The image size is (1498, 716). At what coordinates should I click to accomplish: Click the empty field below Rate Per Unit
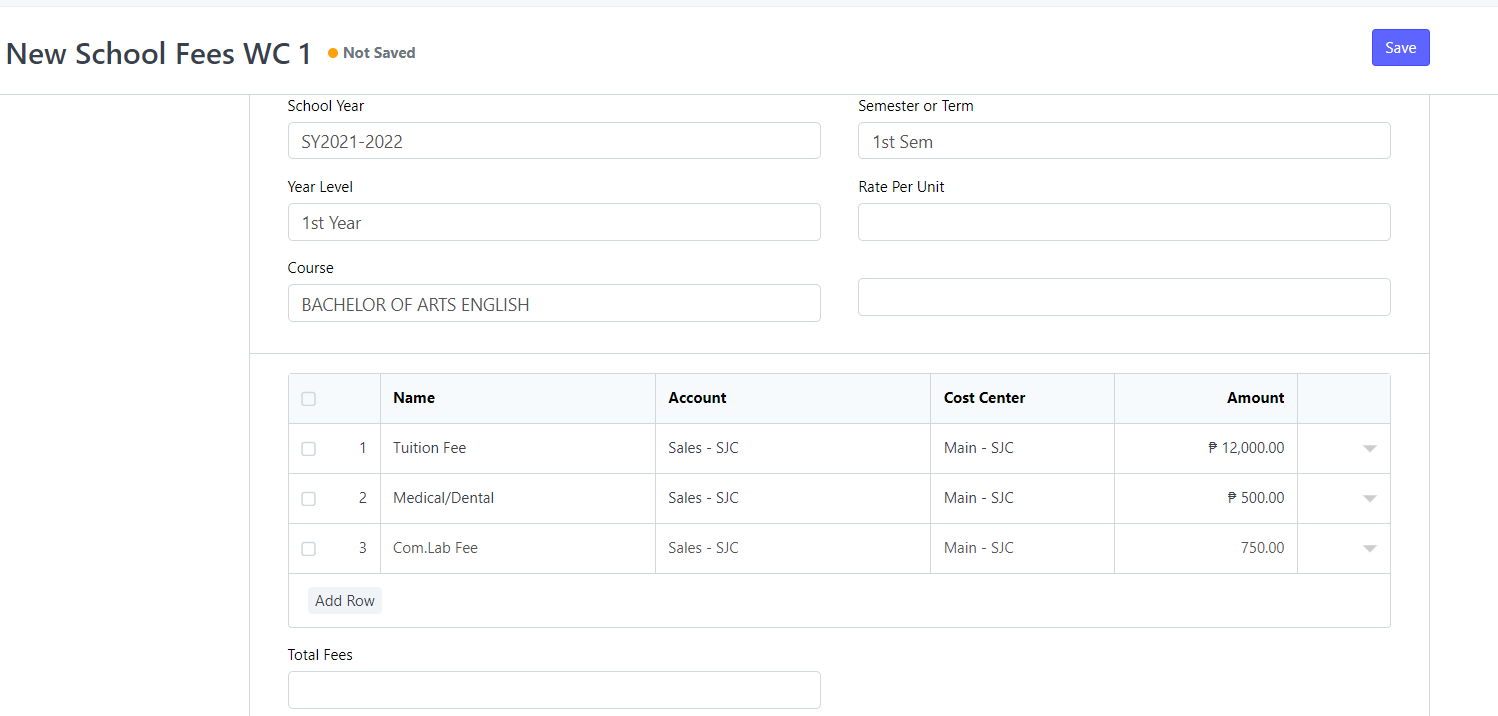pyautogui.click(x=1124, y=297)
